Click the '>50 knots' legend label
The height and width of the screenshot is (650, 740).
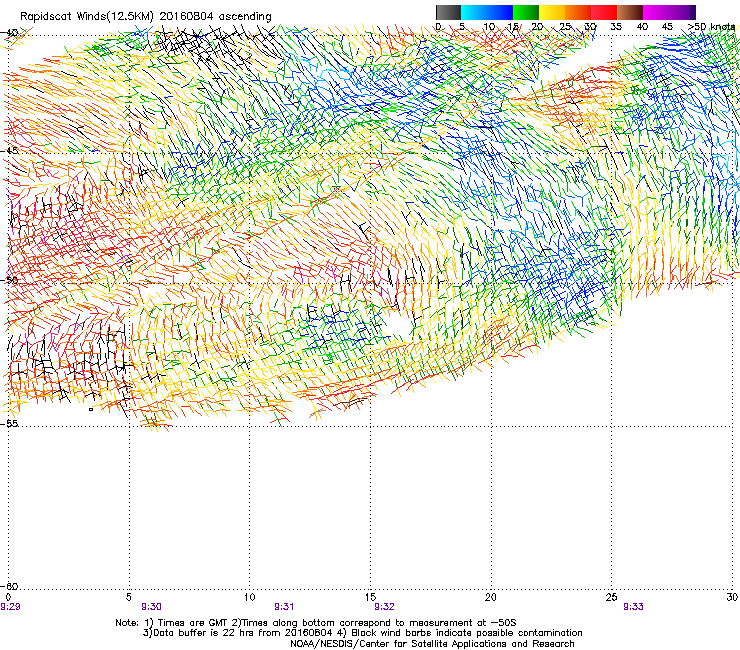[x=711, y=27]
